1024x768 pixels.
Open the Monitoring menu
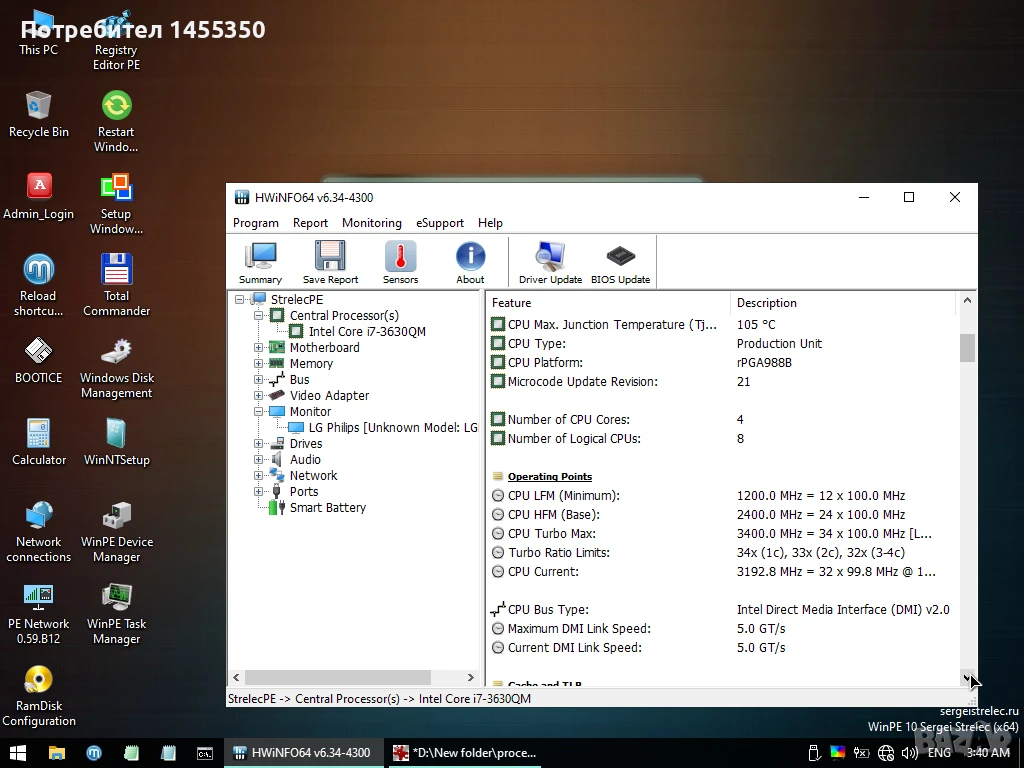tap(372, 223)
